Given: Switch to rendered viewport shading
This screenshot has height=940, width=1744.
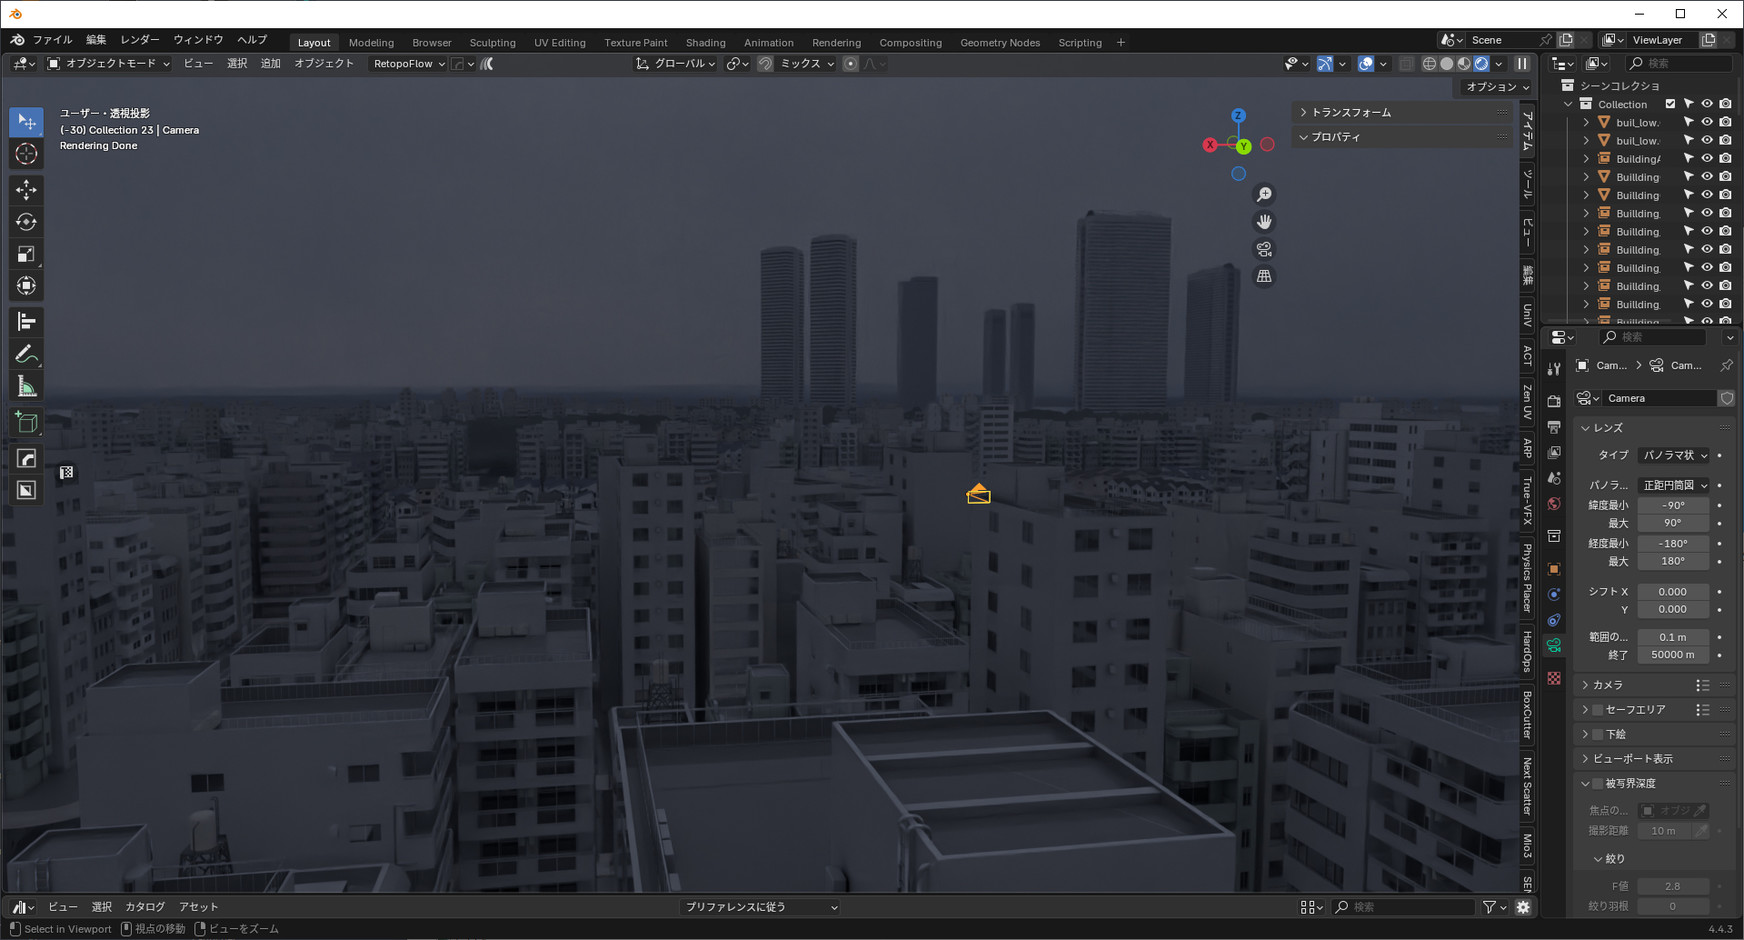Looking at the screenshot, I should pyautogui.click(x=1482, y=64).
